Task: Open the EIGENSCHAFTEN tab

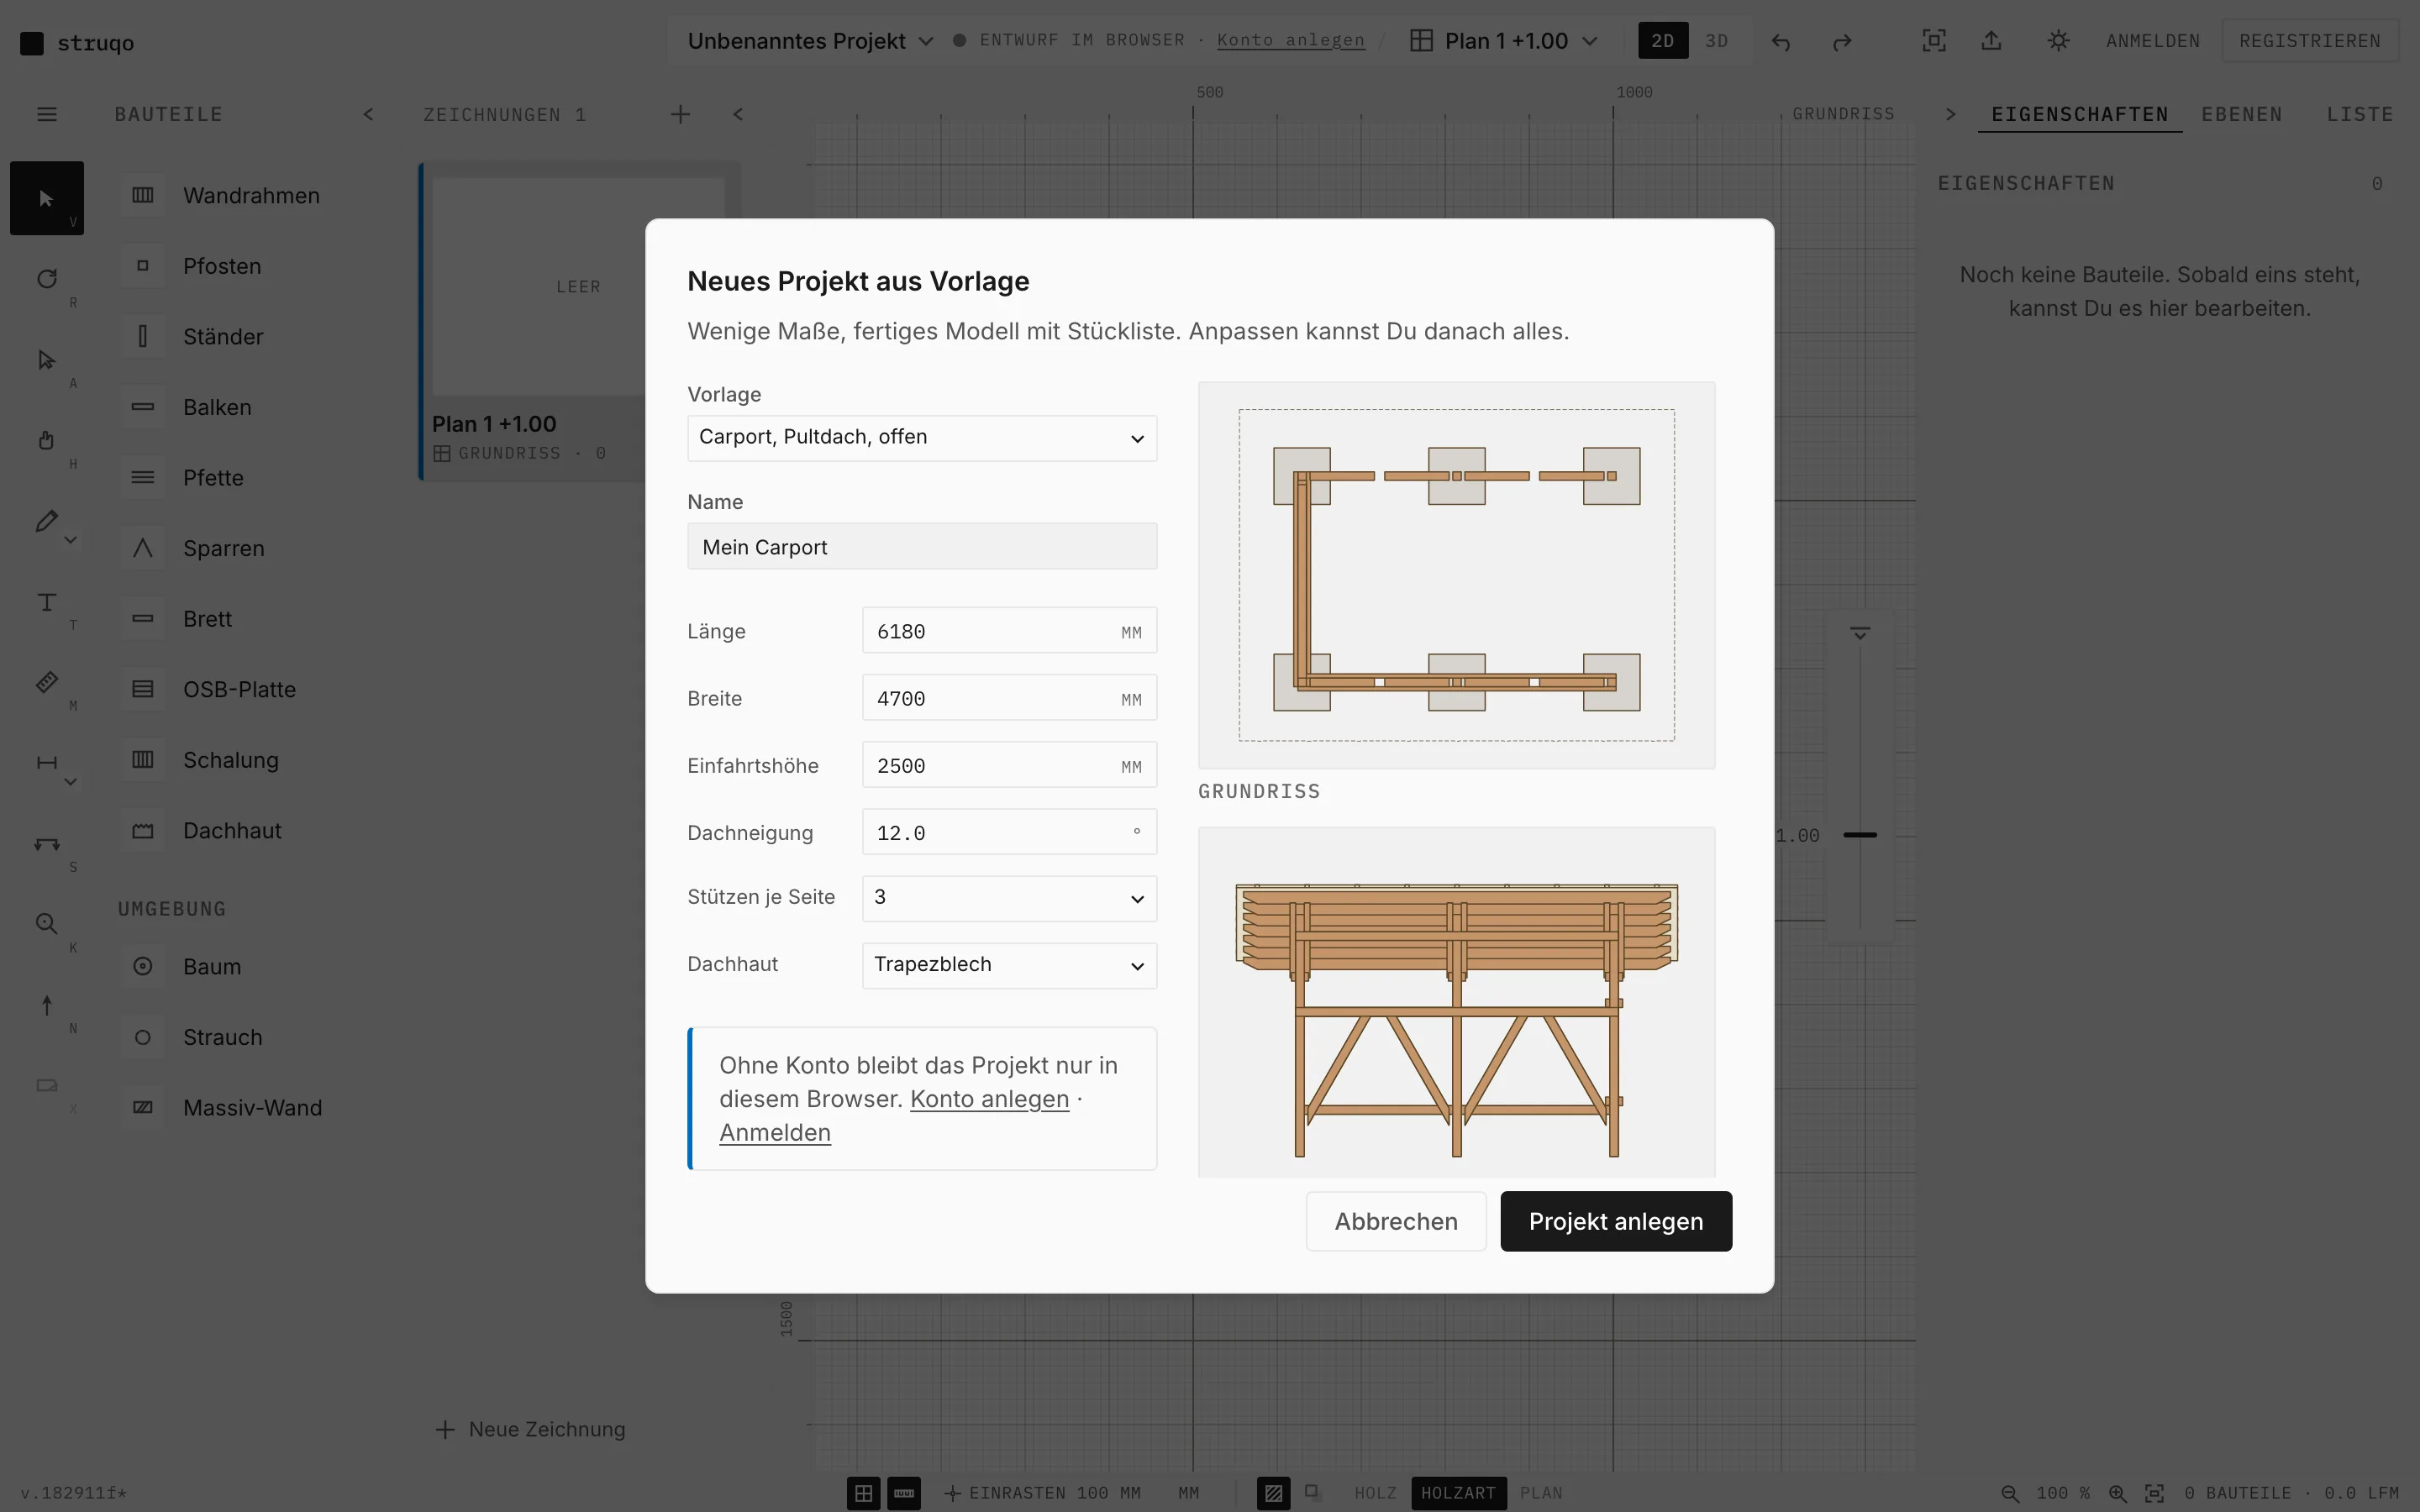Action: [x=2080, y=114]
